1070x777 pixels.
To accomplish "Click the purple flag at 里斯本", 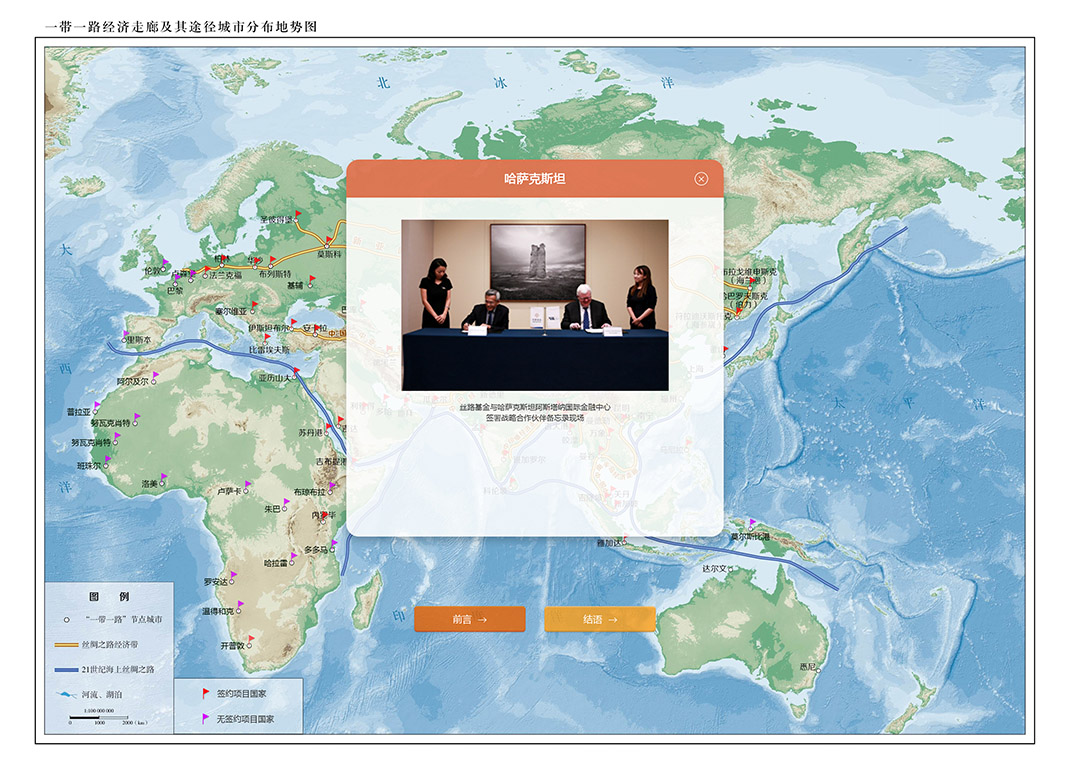I will [x=127, y=332].
